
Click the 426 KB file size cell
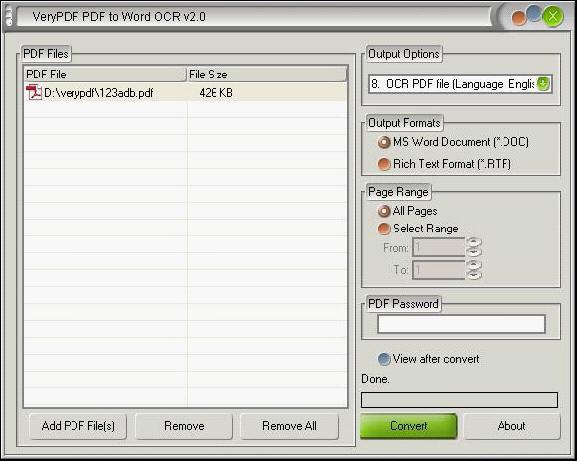pyautogui.click(x=216, y=93)
